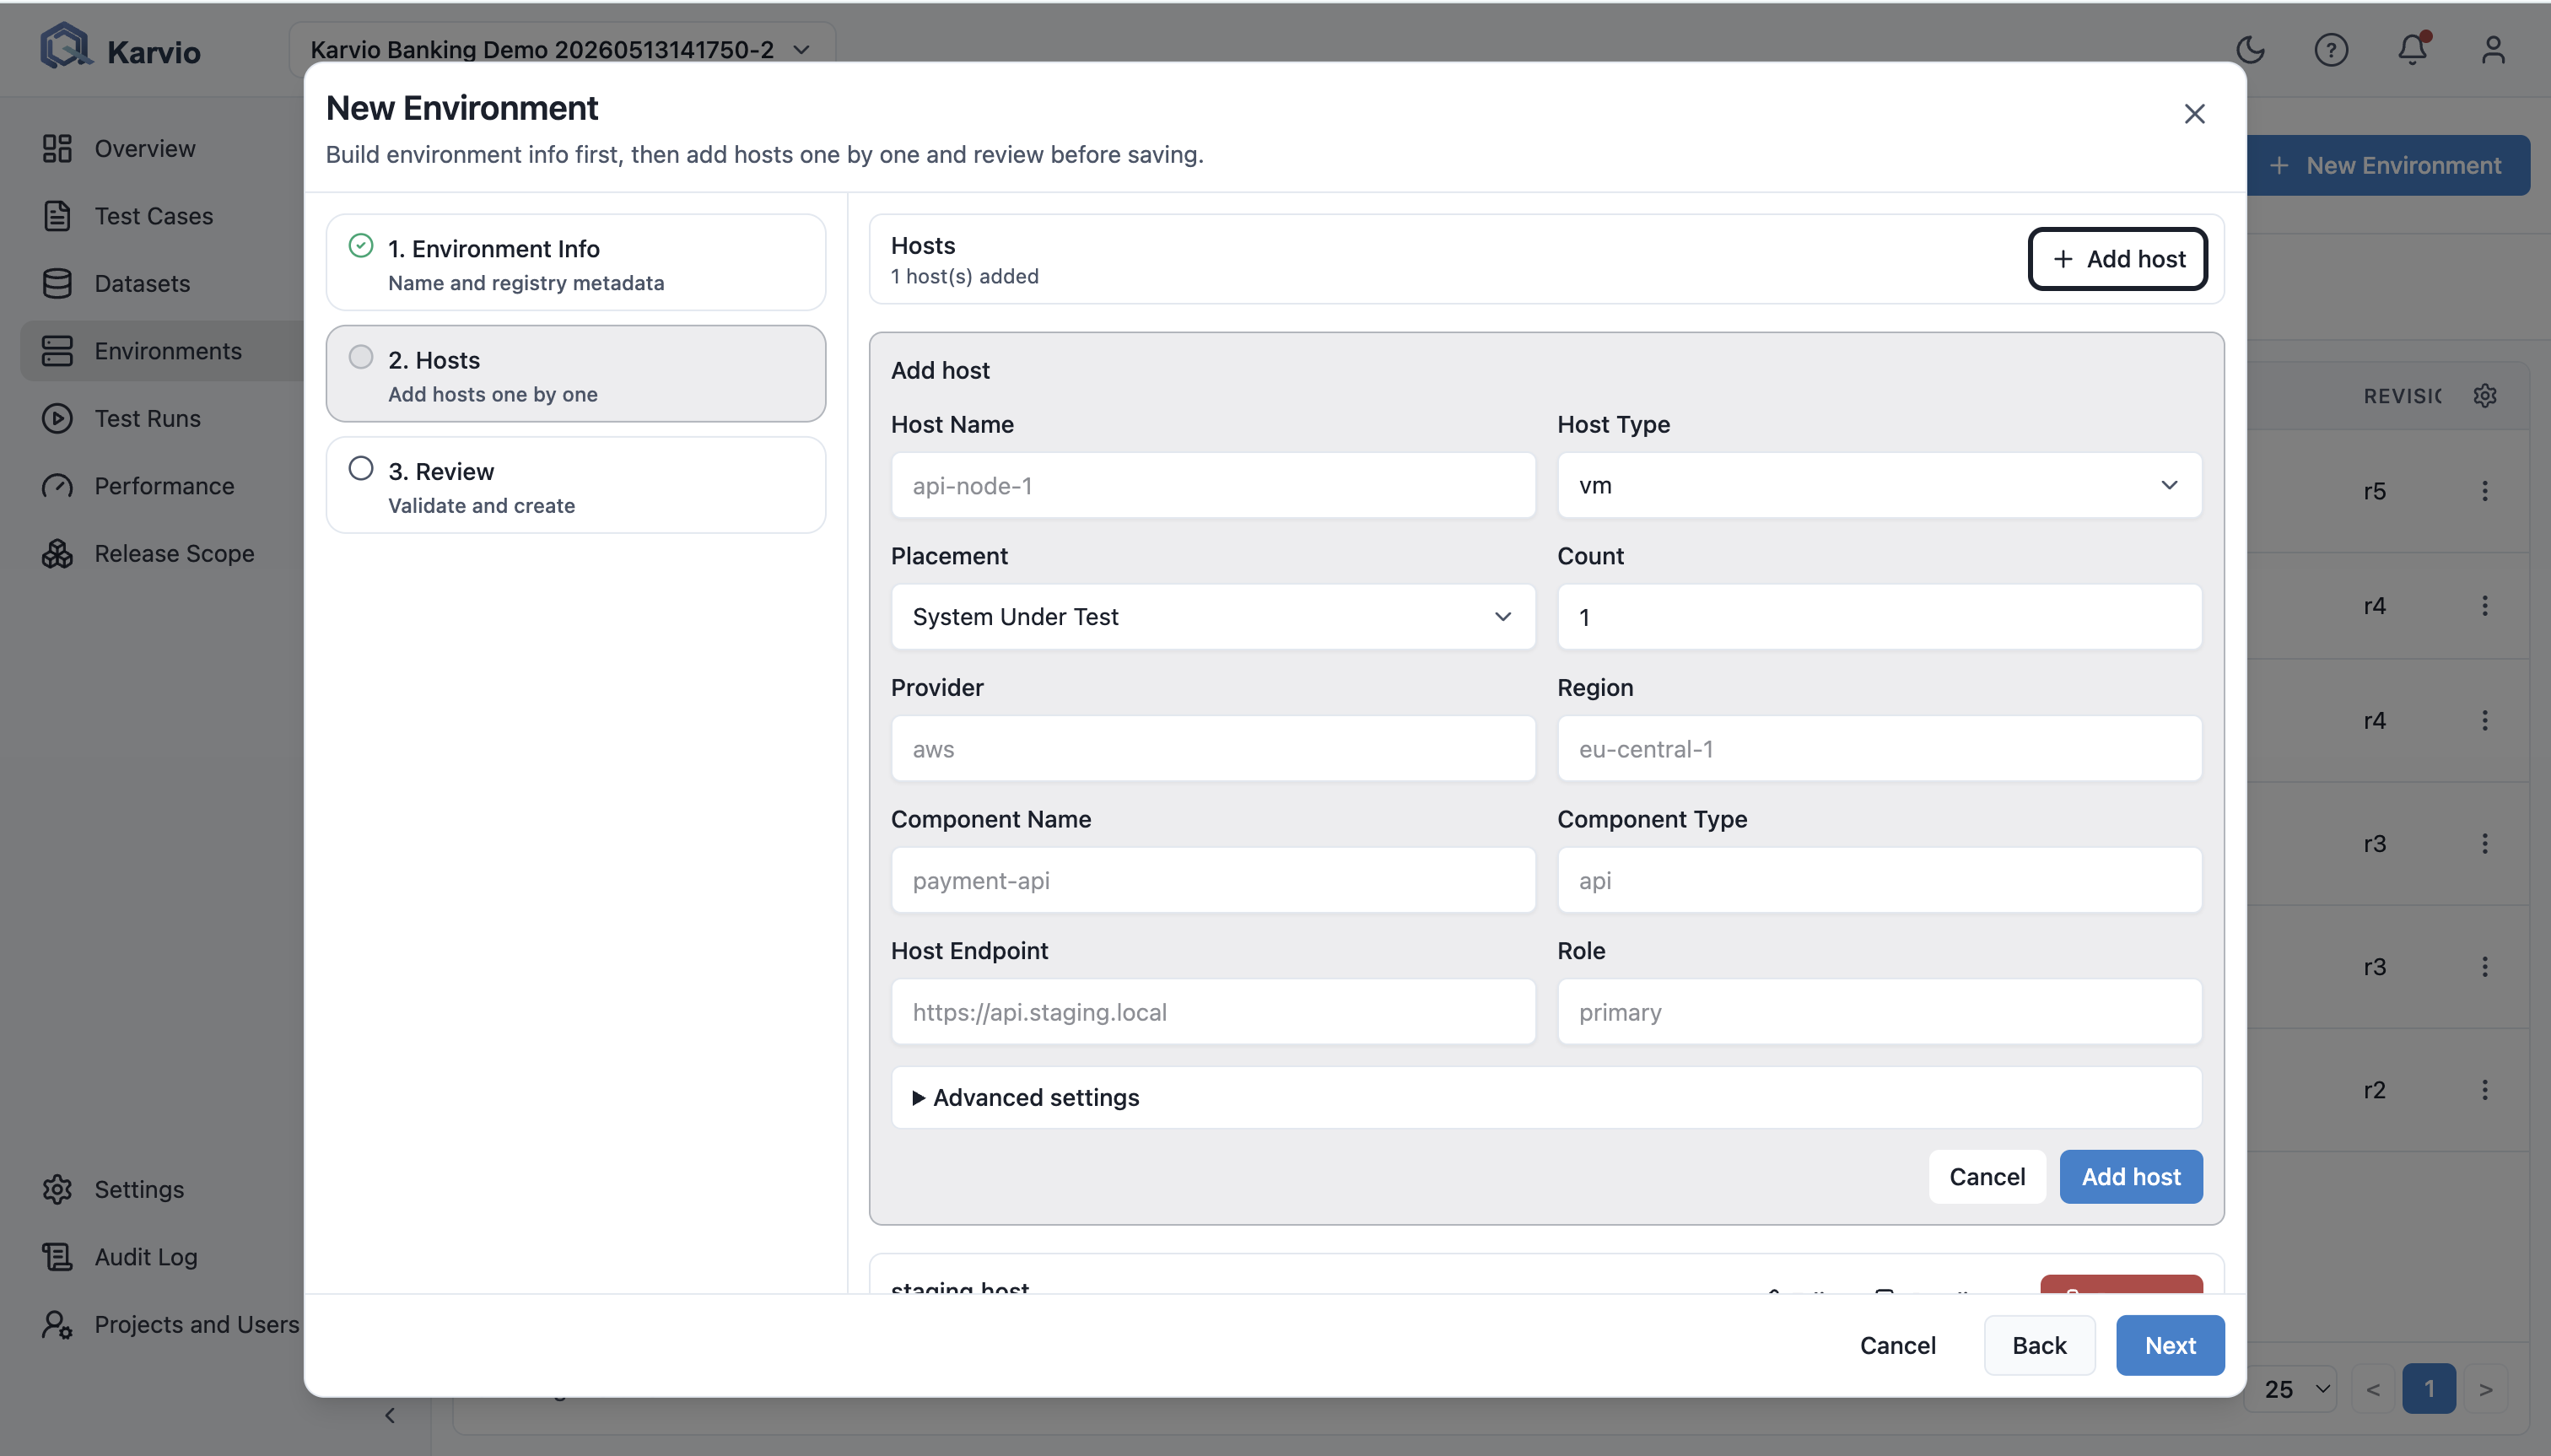Image resolution: width=2551 pixels, height=1456 pixels.
Task: Open the notifications bell
Action: (x=2413, y=49)
